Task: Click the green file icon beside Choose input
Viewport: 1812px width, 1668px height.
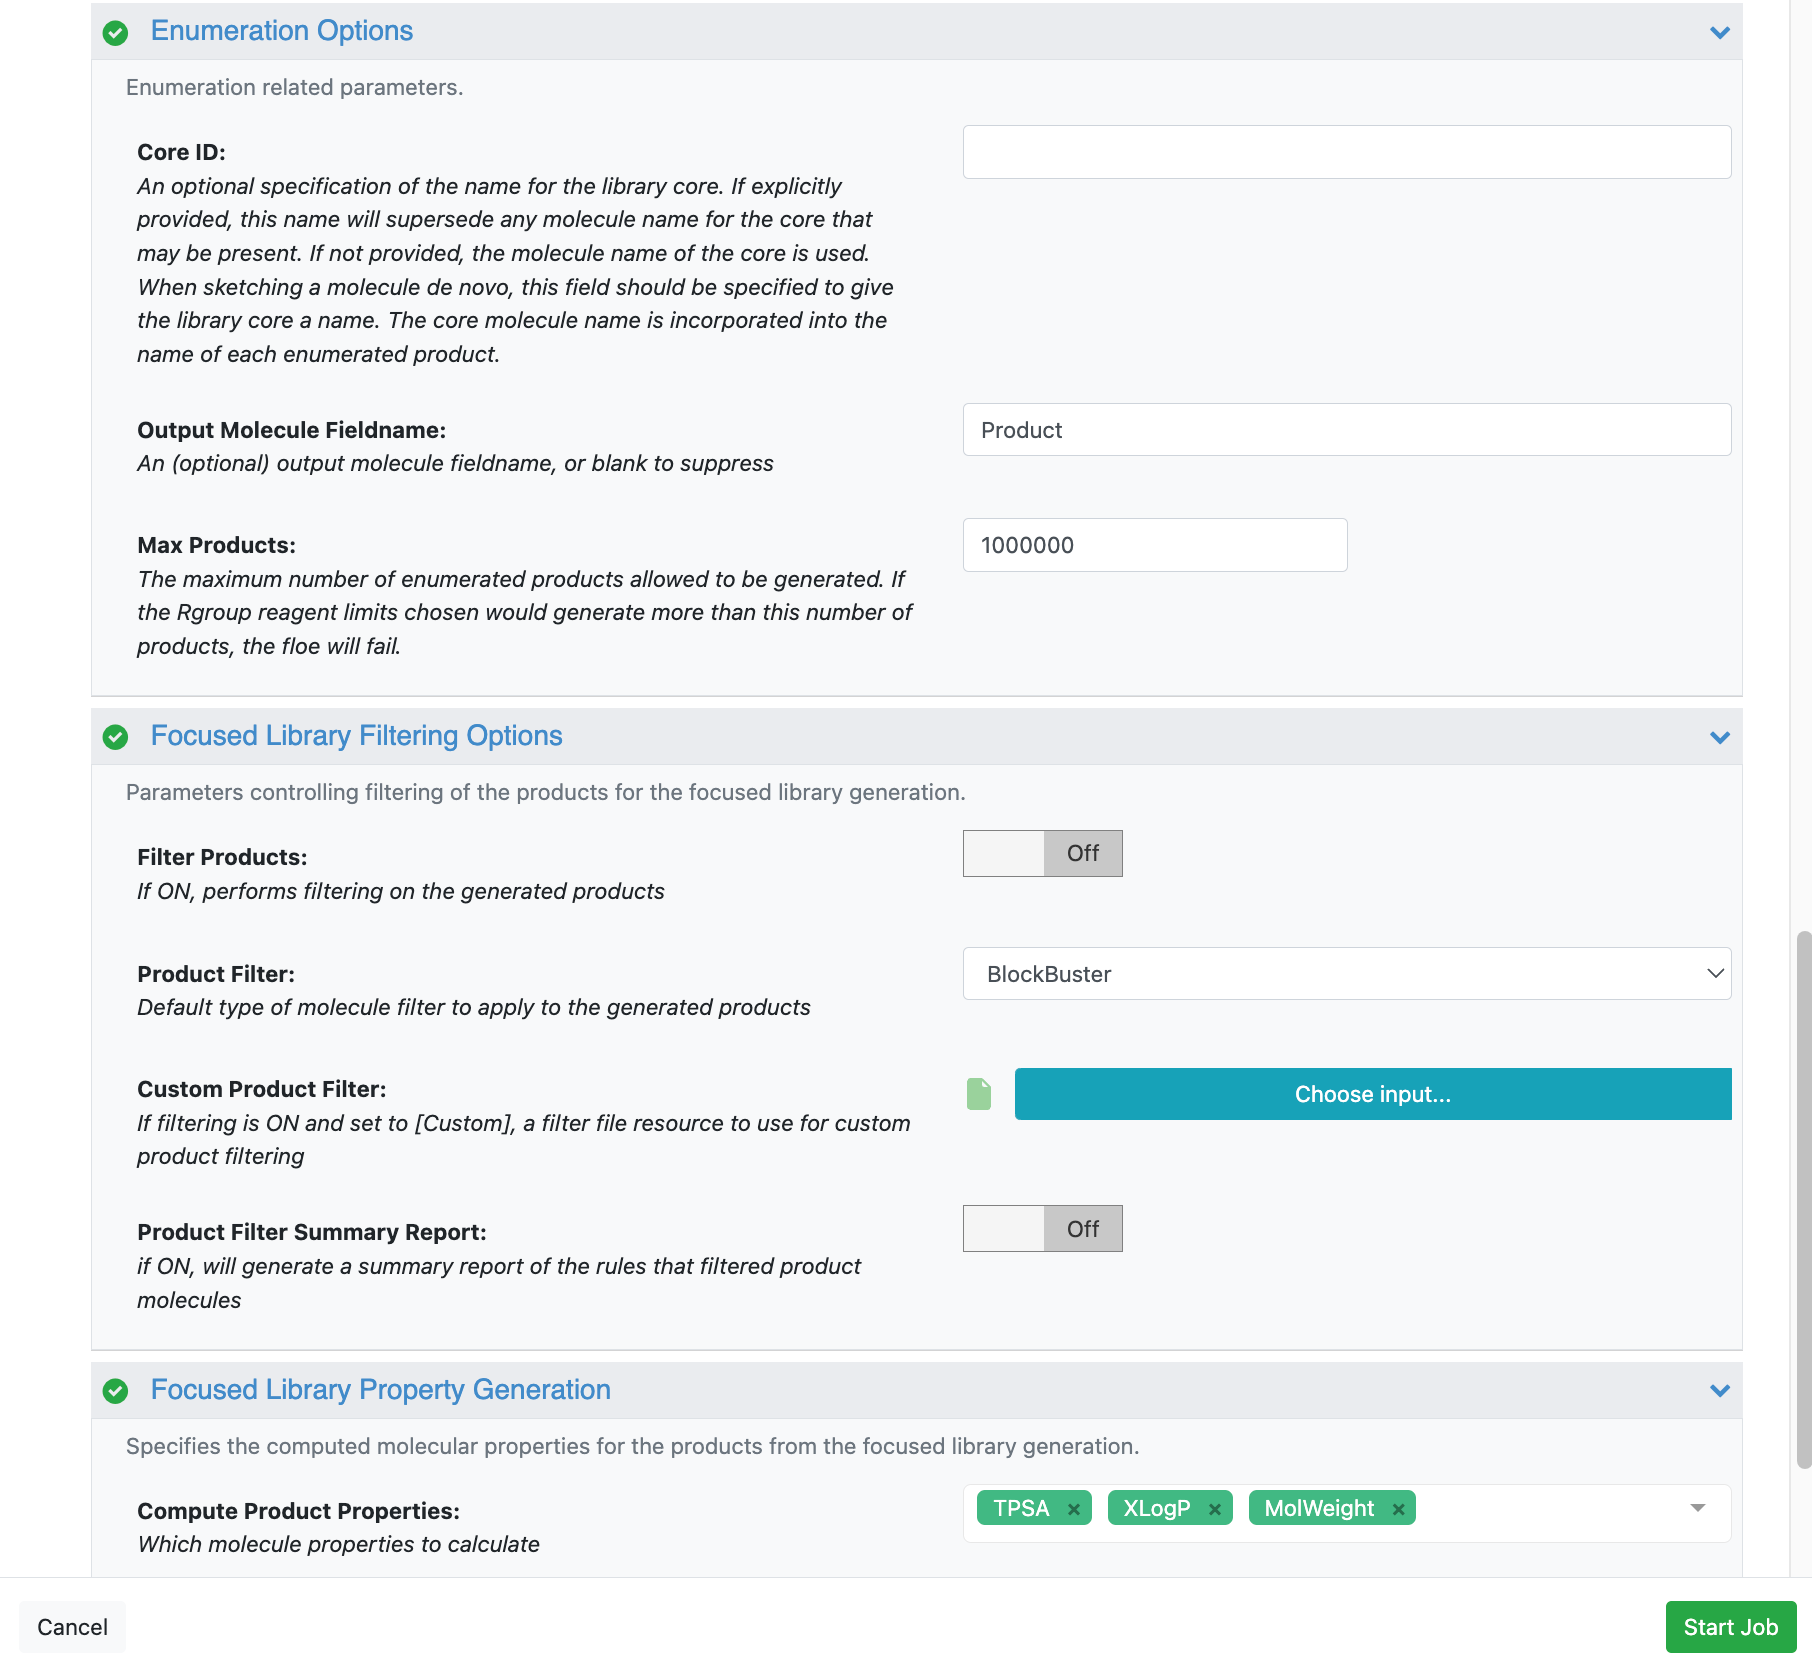Action: (979, 1094)
